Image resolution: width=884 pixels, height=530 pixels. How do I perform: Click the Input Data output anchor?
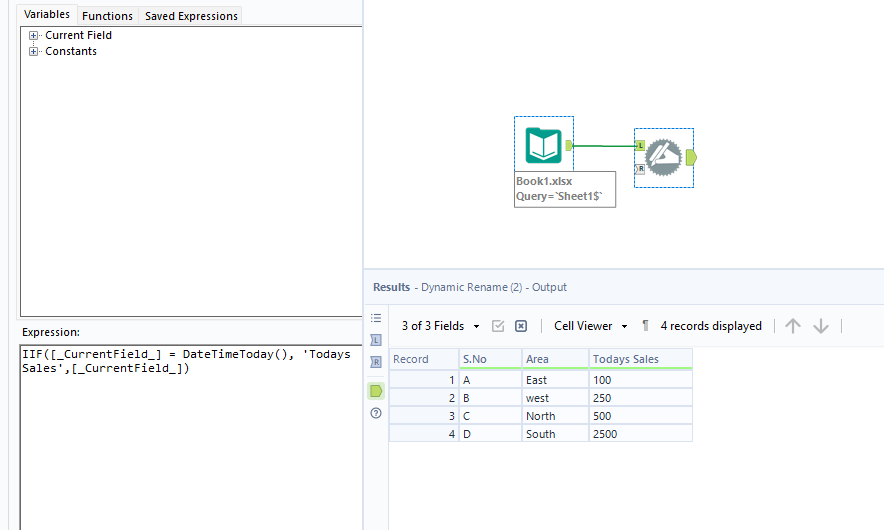569,145
